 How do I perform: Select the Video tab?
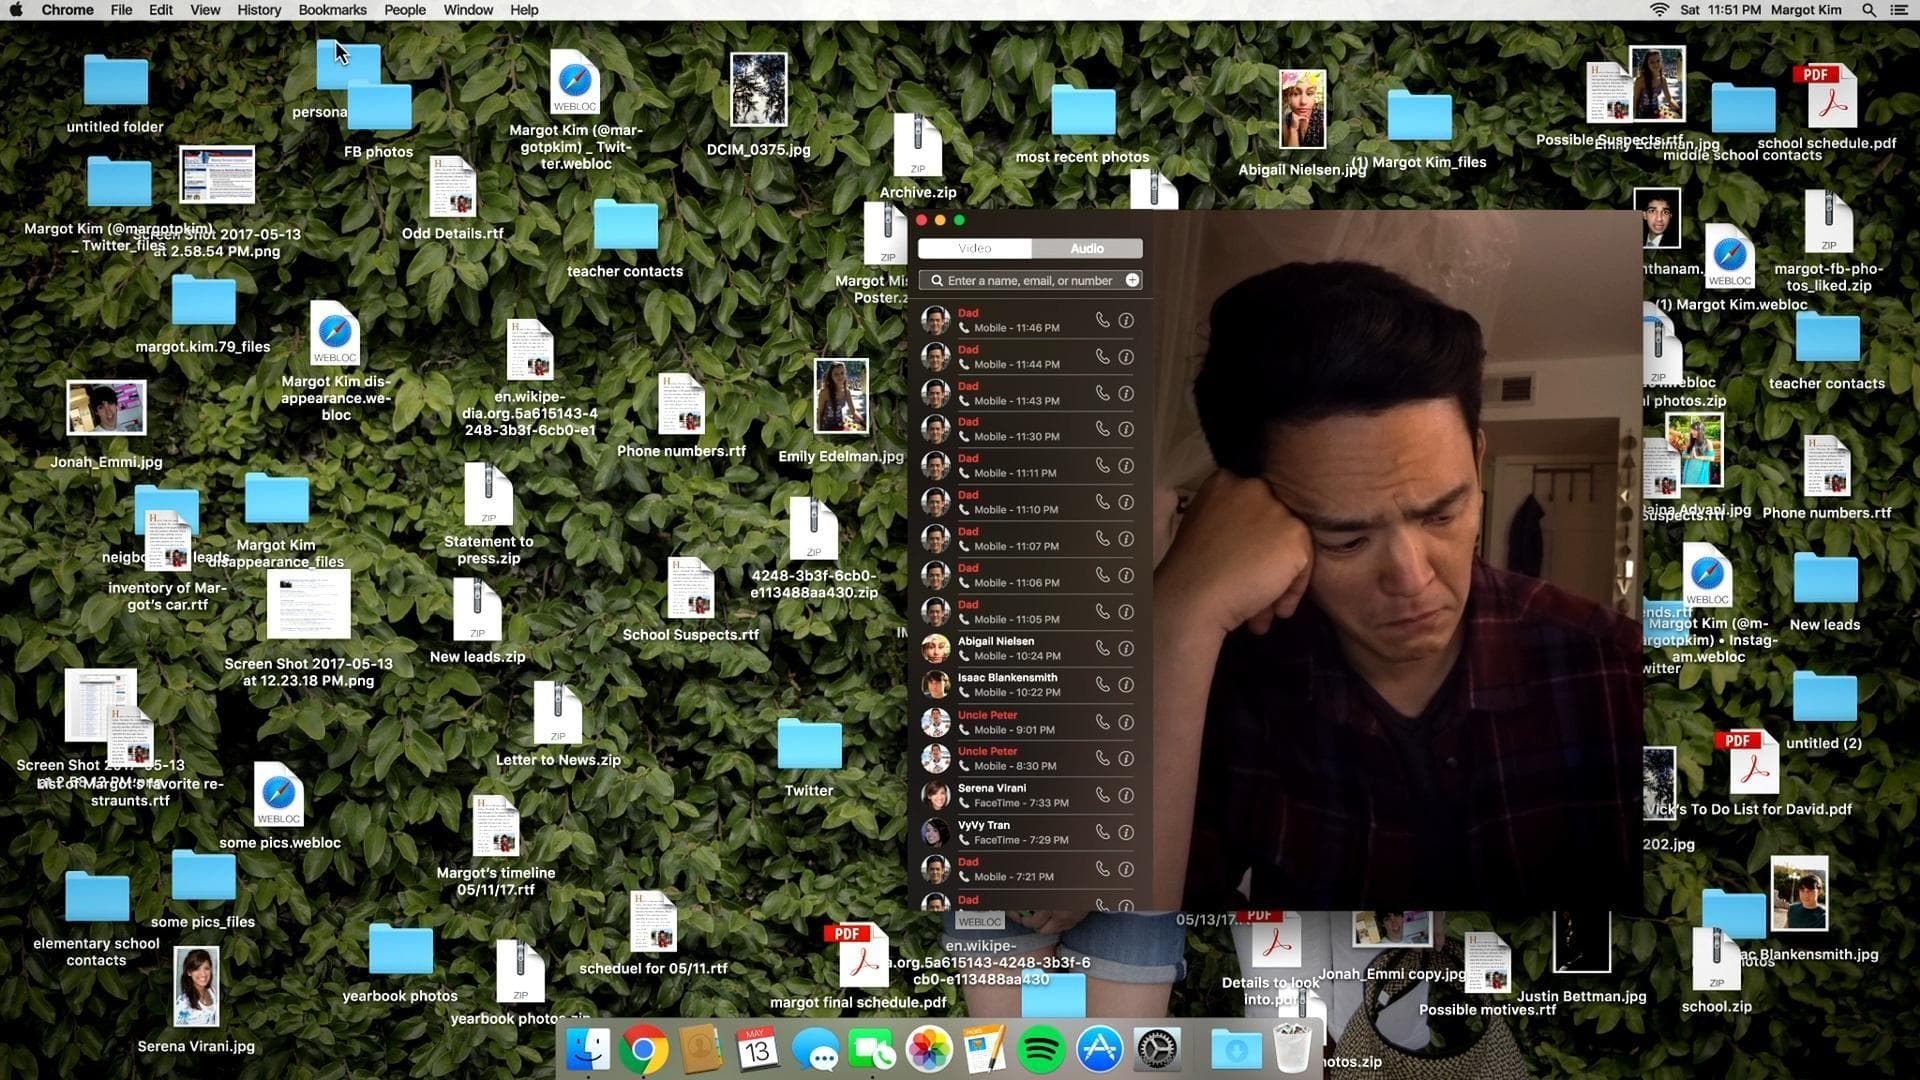[x=973, y=248]
